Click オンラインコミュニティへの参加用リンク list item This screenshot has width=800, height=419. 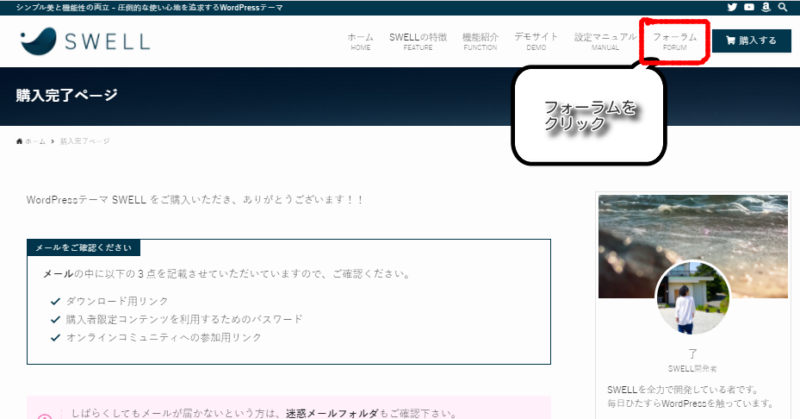[x=164, y=337]
